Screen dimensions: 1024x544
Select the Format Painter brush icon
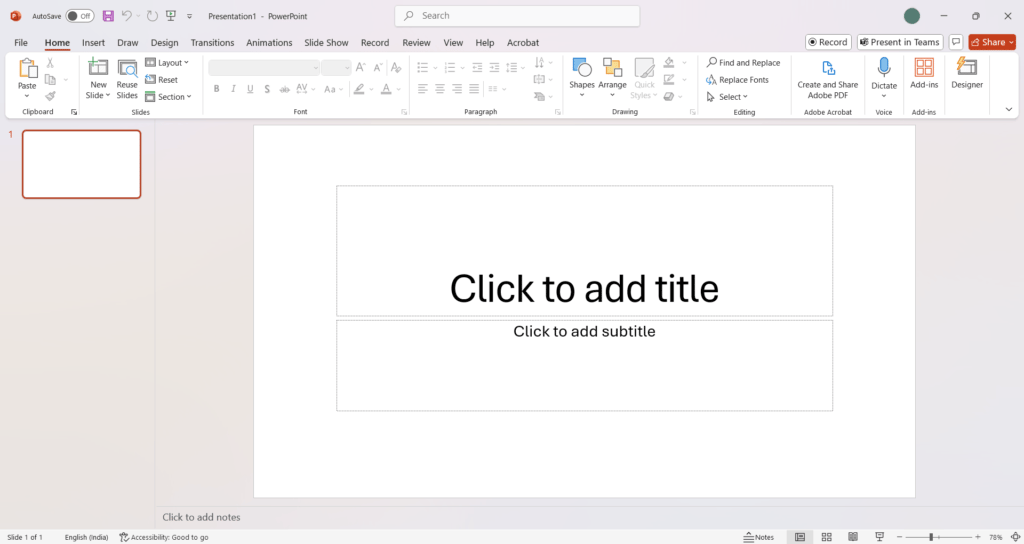[x=50, y=97]
